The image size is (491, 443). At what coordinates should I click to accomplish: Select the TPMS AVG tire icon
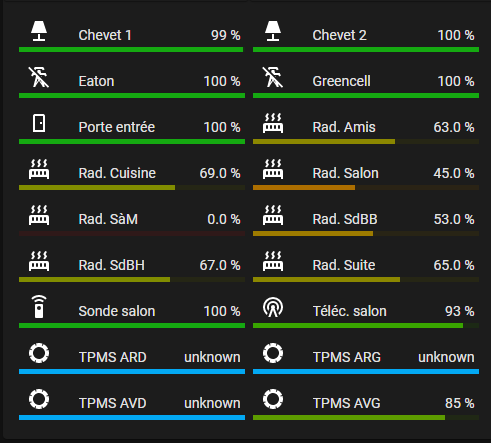click(273, 399)
